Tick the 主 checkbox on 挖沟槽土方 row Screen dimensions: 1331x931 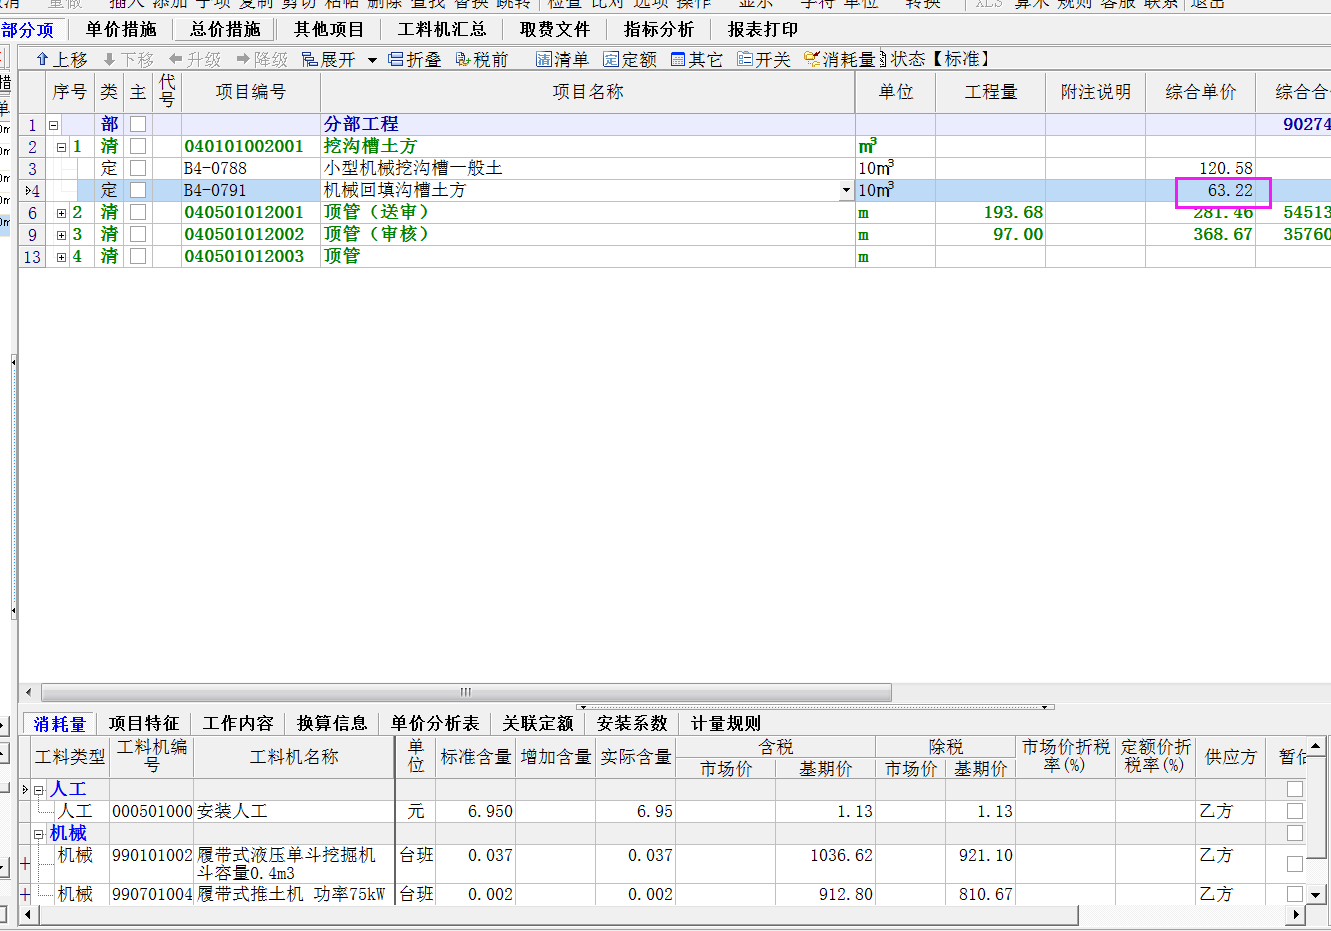(x=138, y=146)
